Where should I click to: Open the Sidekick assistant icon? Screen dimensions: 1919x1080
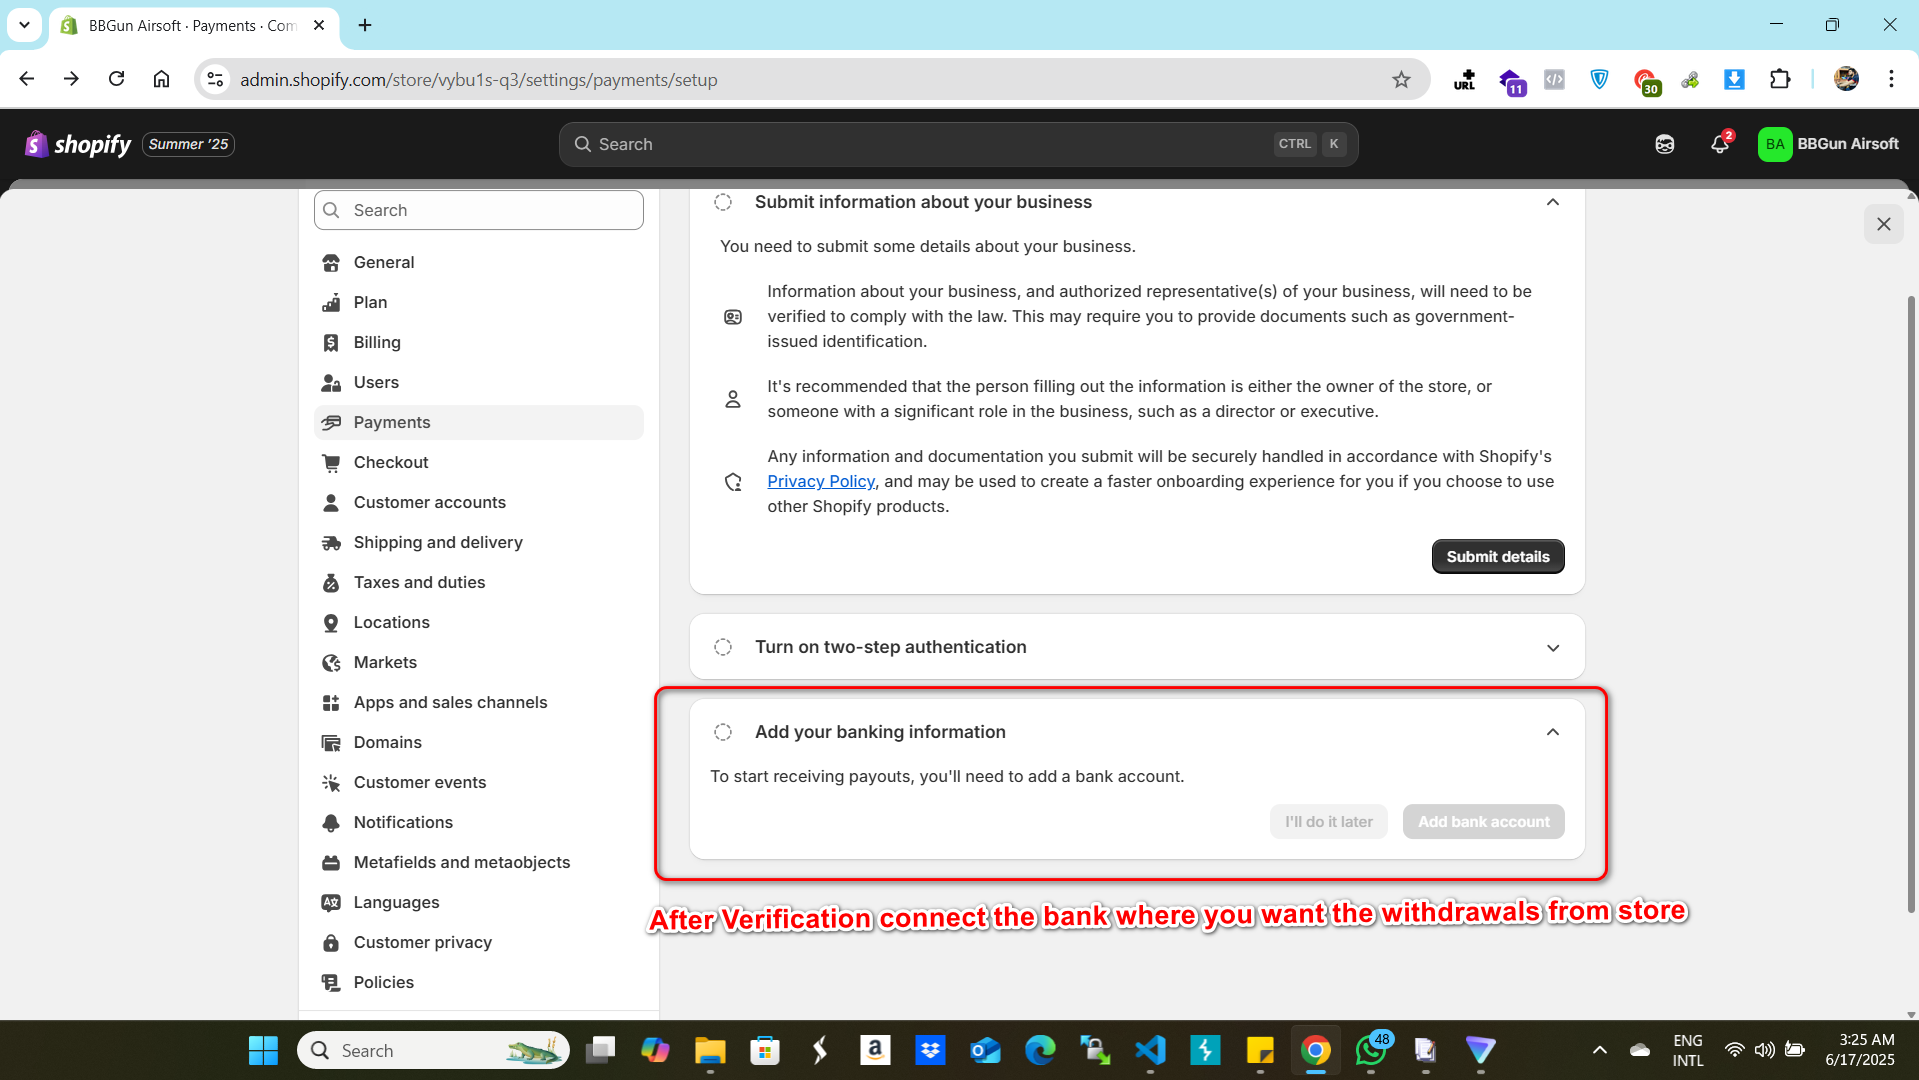[1664, 144]
